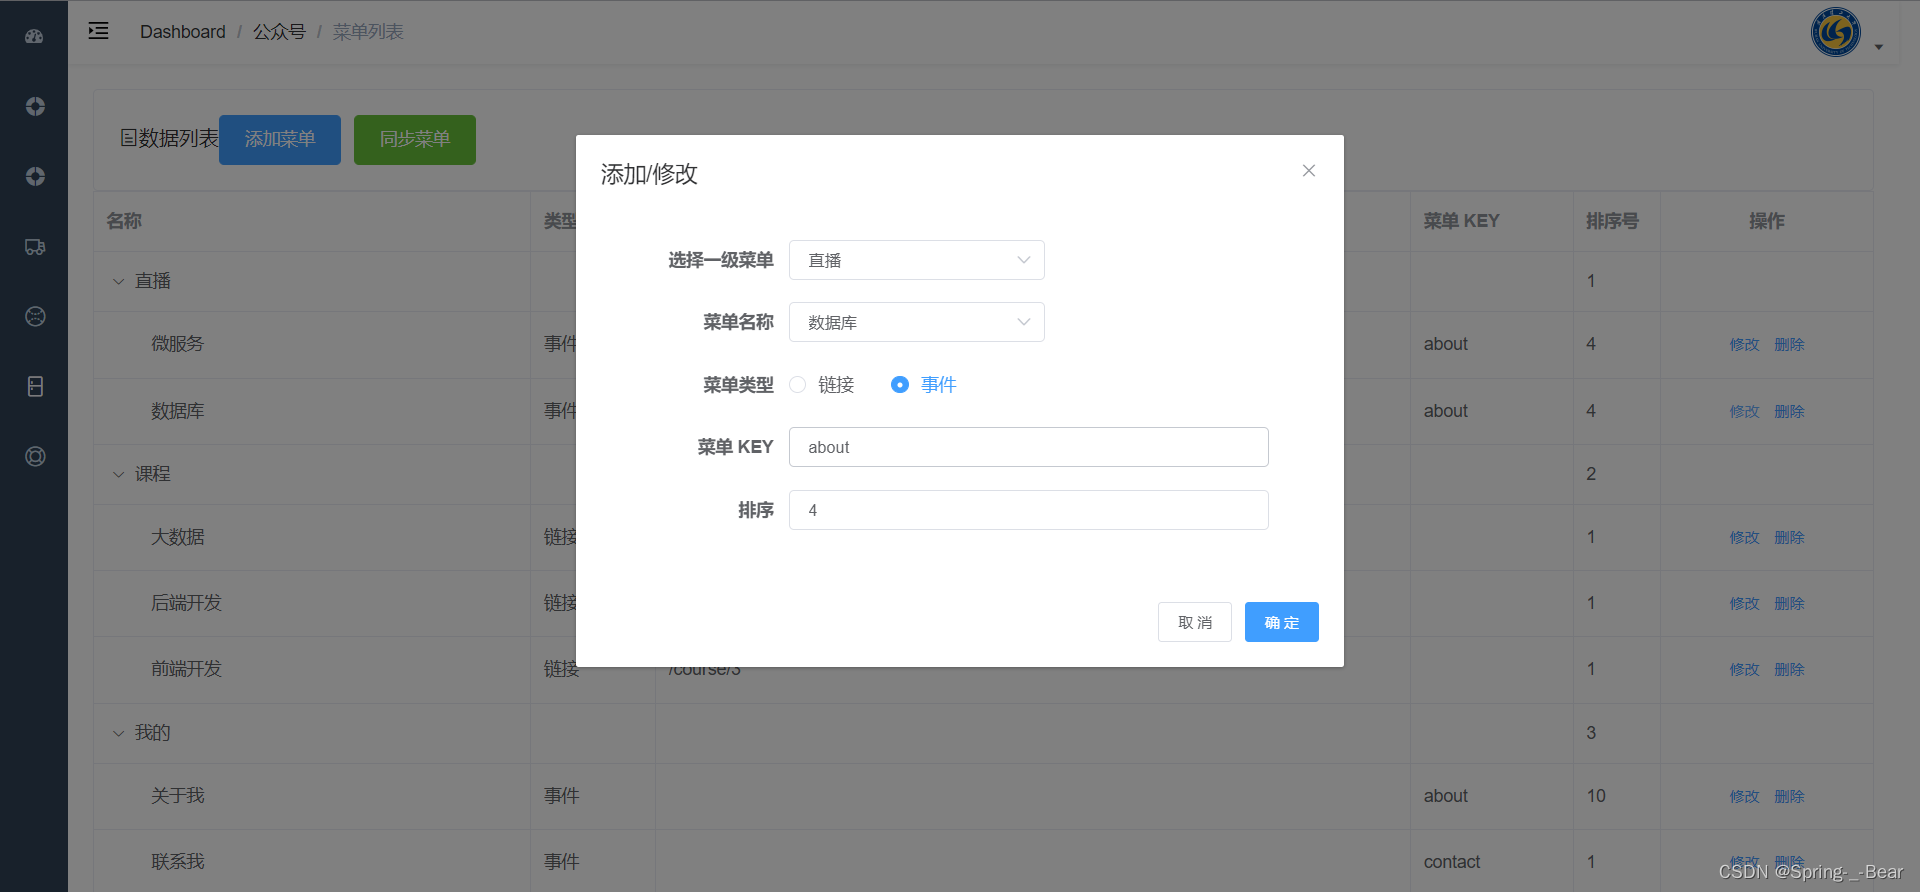Click 修改 in the 大数据 row

pyautogui.click(x=1745, y=537)
